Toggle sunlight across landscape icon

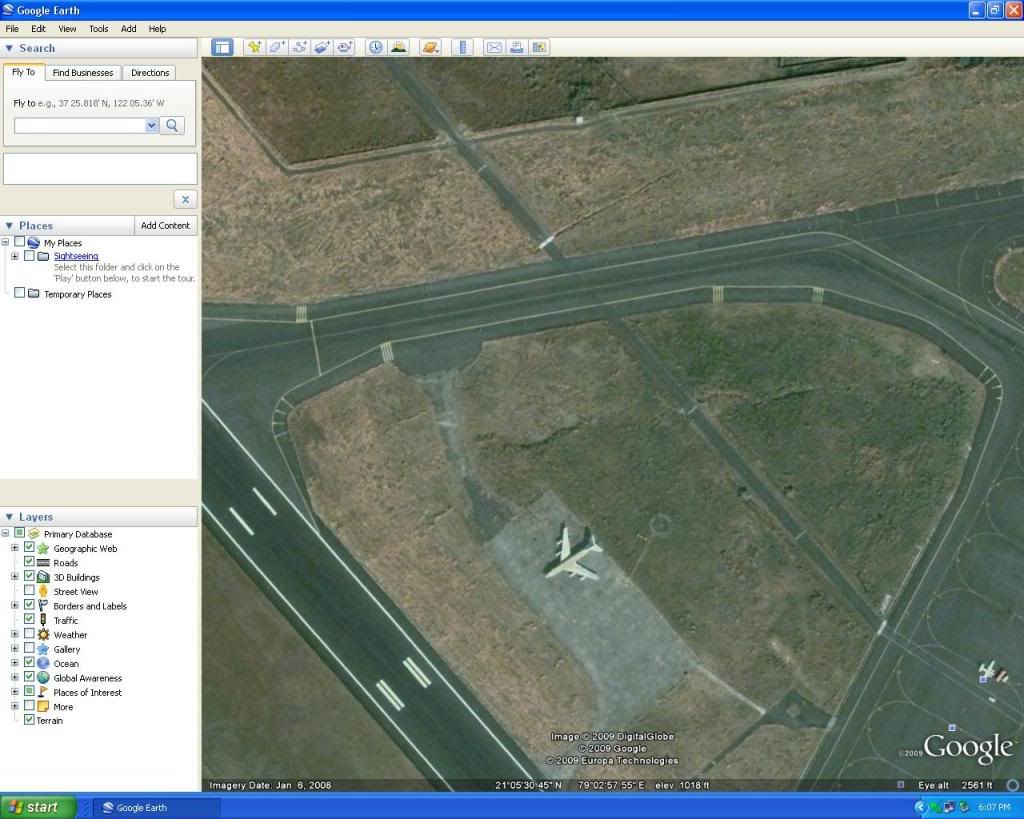[398, 47]
